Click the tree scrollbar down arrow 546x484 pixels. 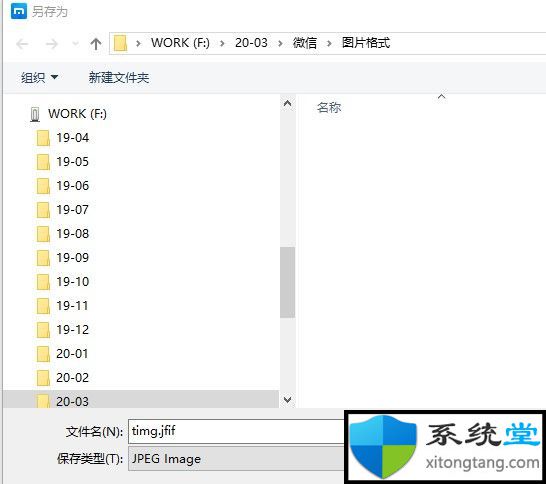click(288, 399)
